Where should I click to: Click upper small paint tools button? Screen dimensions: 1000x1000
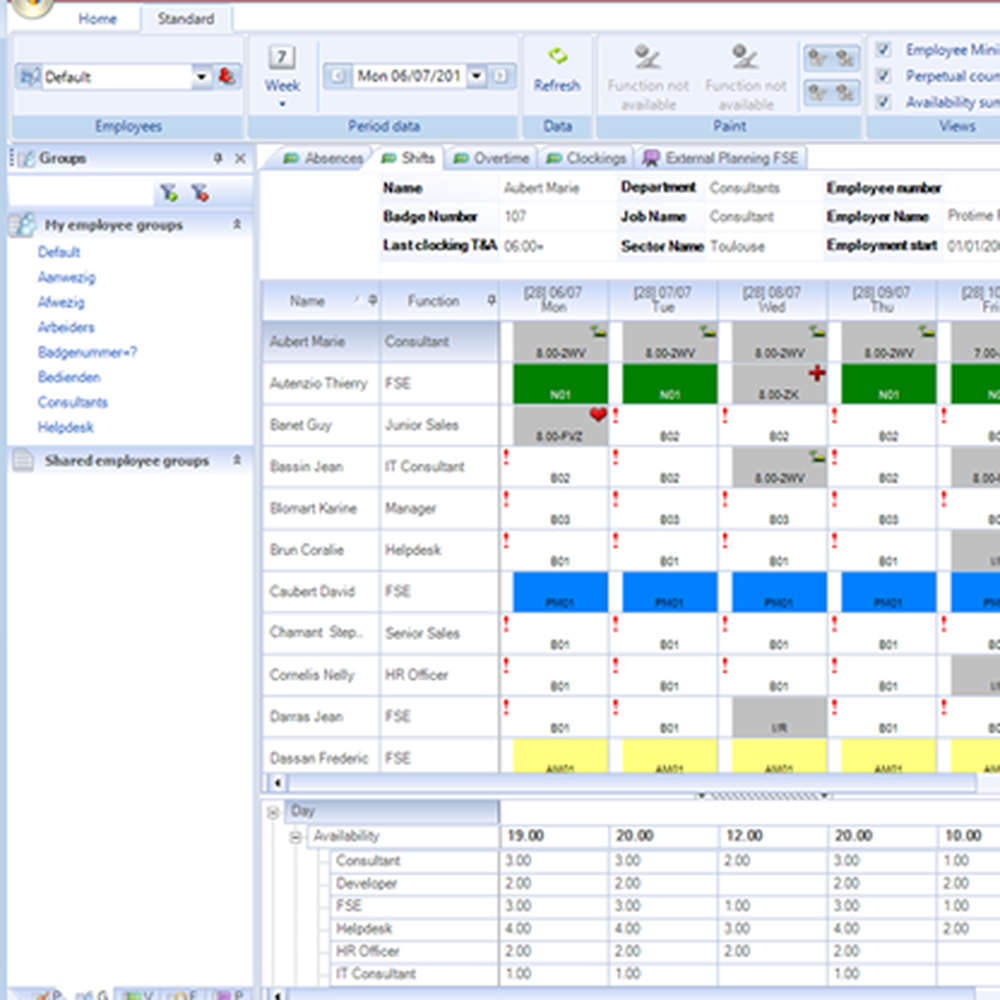pos(831,59)
